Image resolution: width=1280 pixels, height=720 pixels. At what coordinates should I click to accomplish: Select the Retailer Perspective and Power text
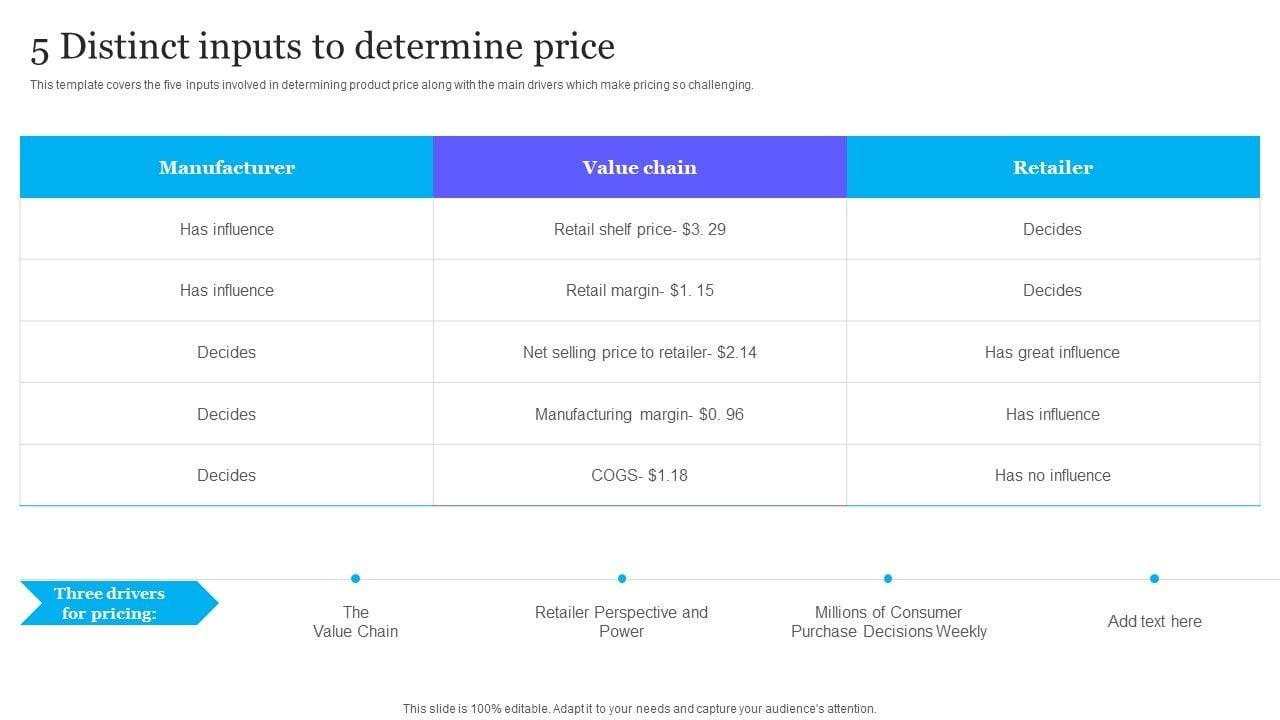(621, 621)
